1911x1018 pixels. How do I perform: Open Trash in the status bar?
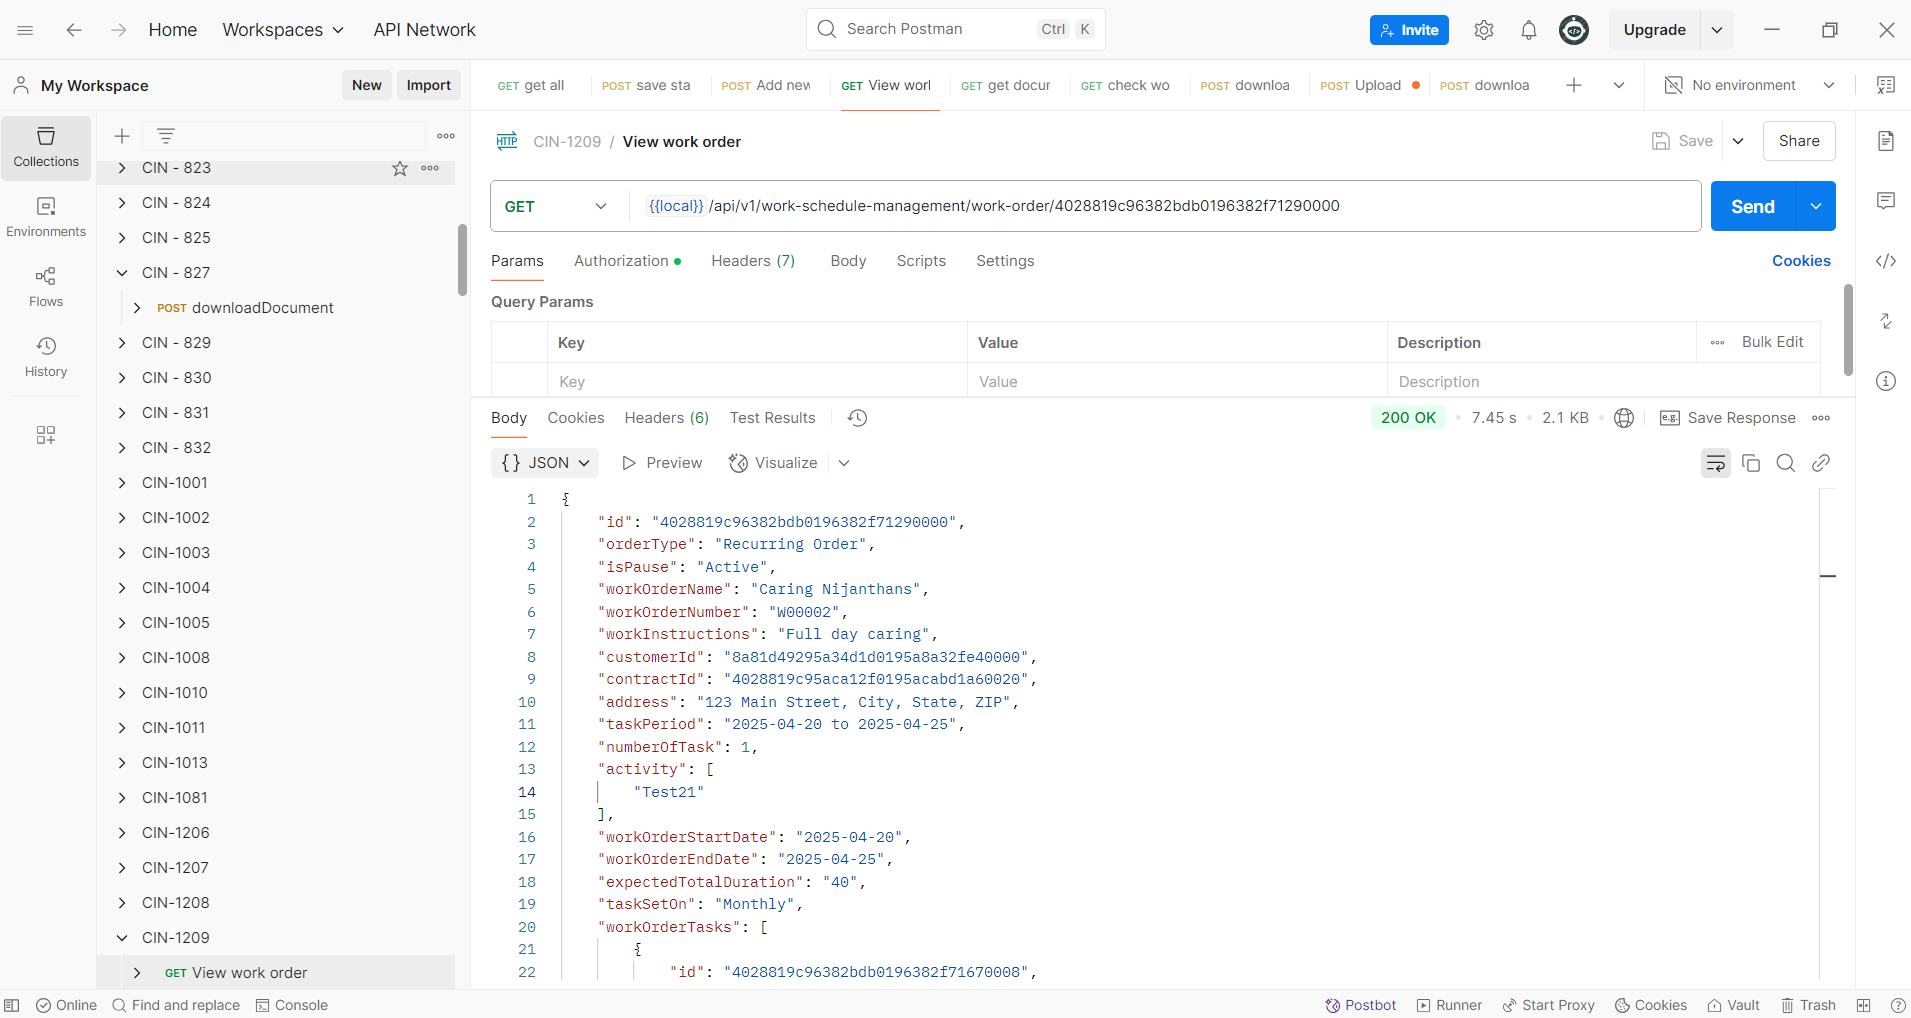click(x=1808, y=1005)
